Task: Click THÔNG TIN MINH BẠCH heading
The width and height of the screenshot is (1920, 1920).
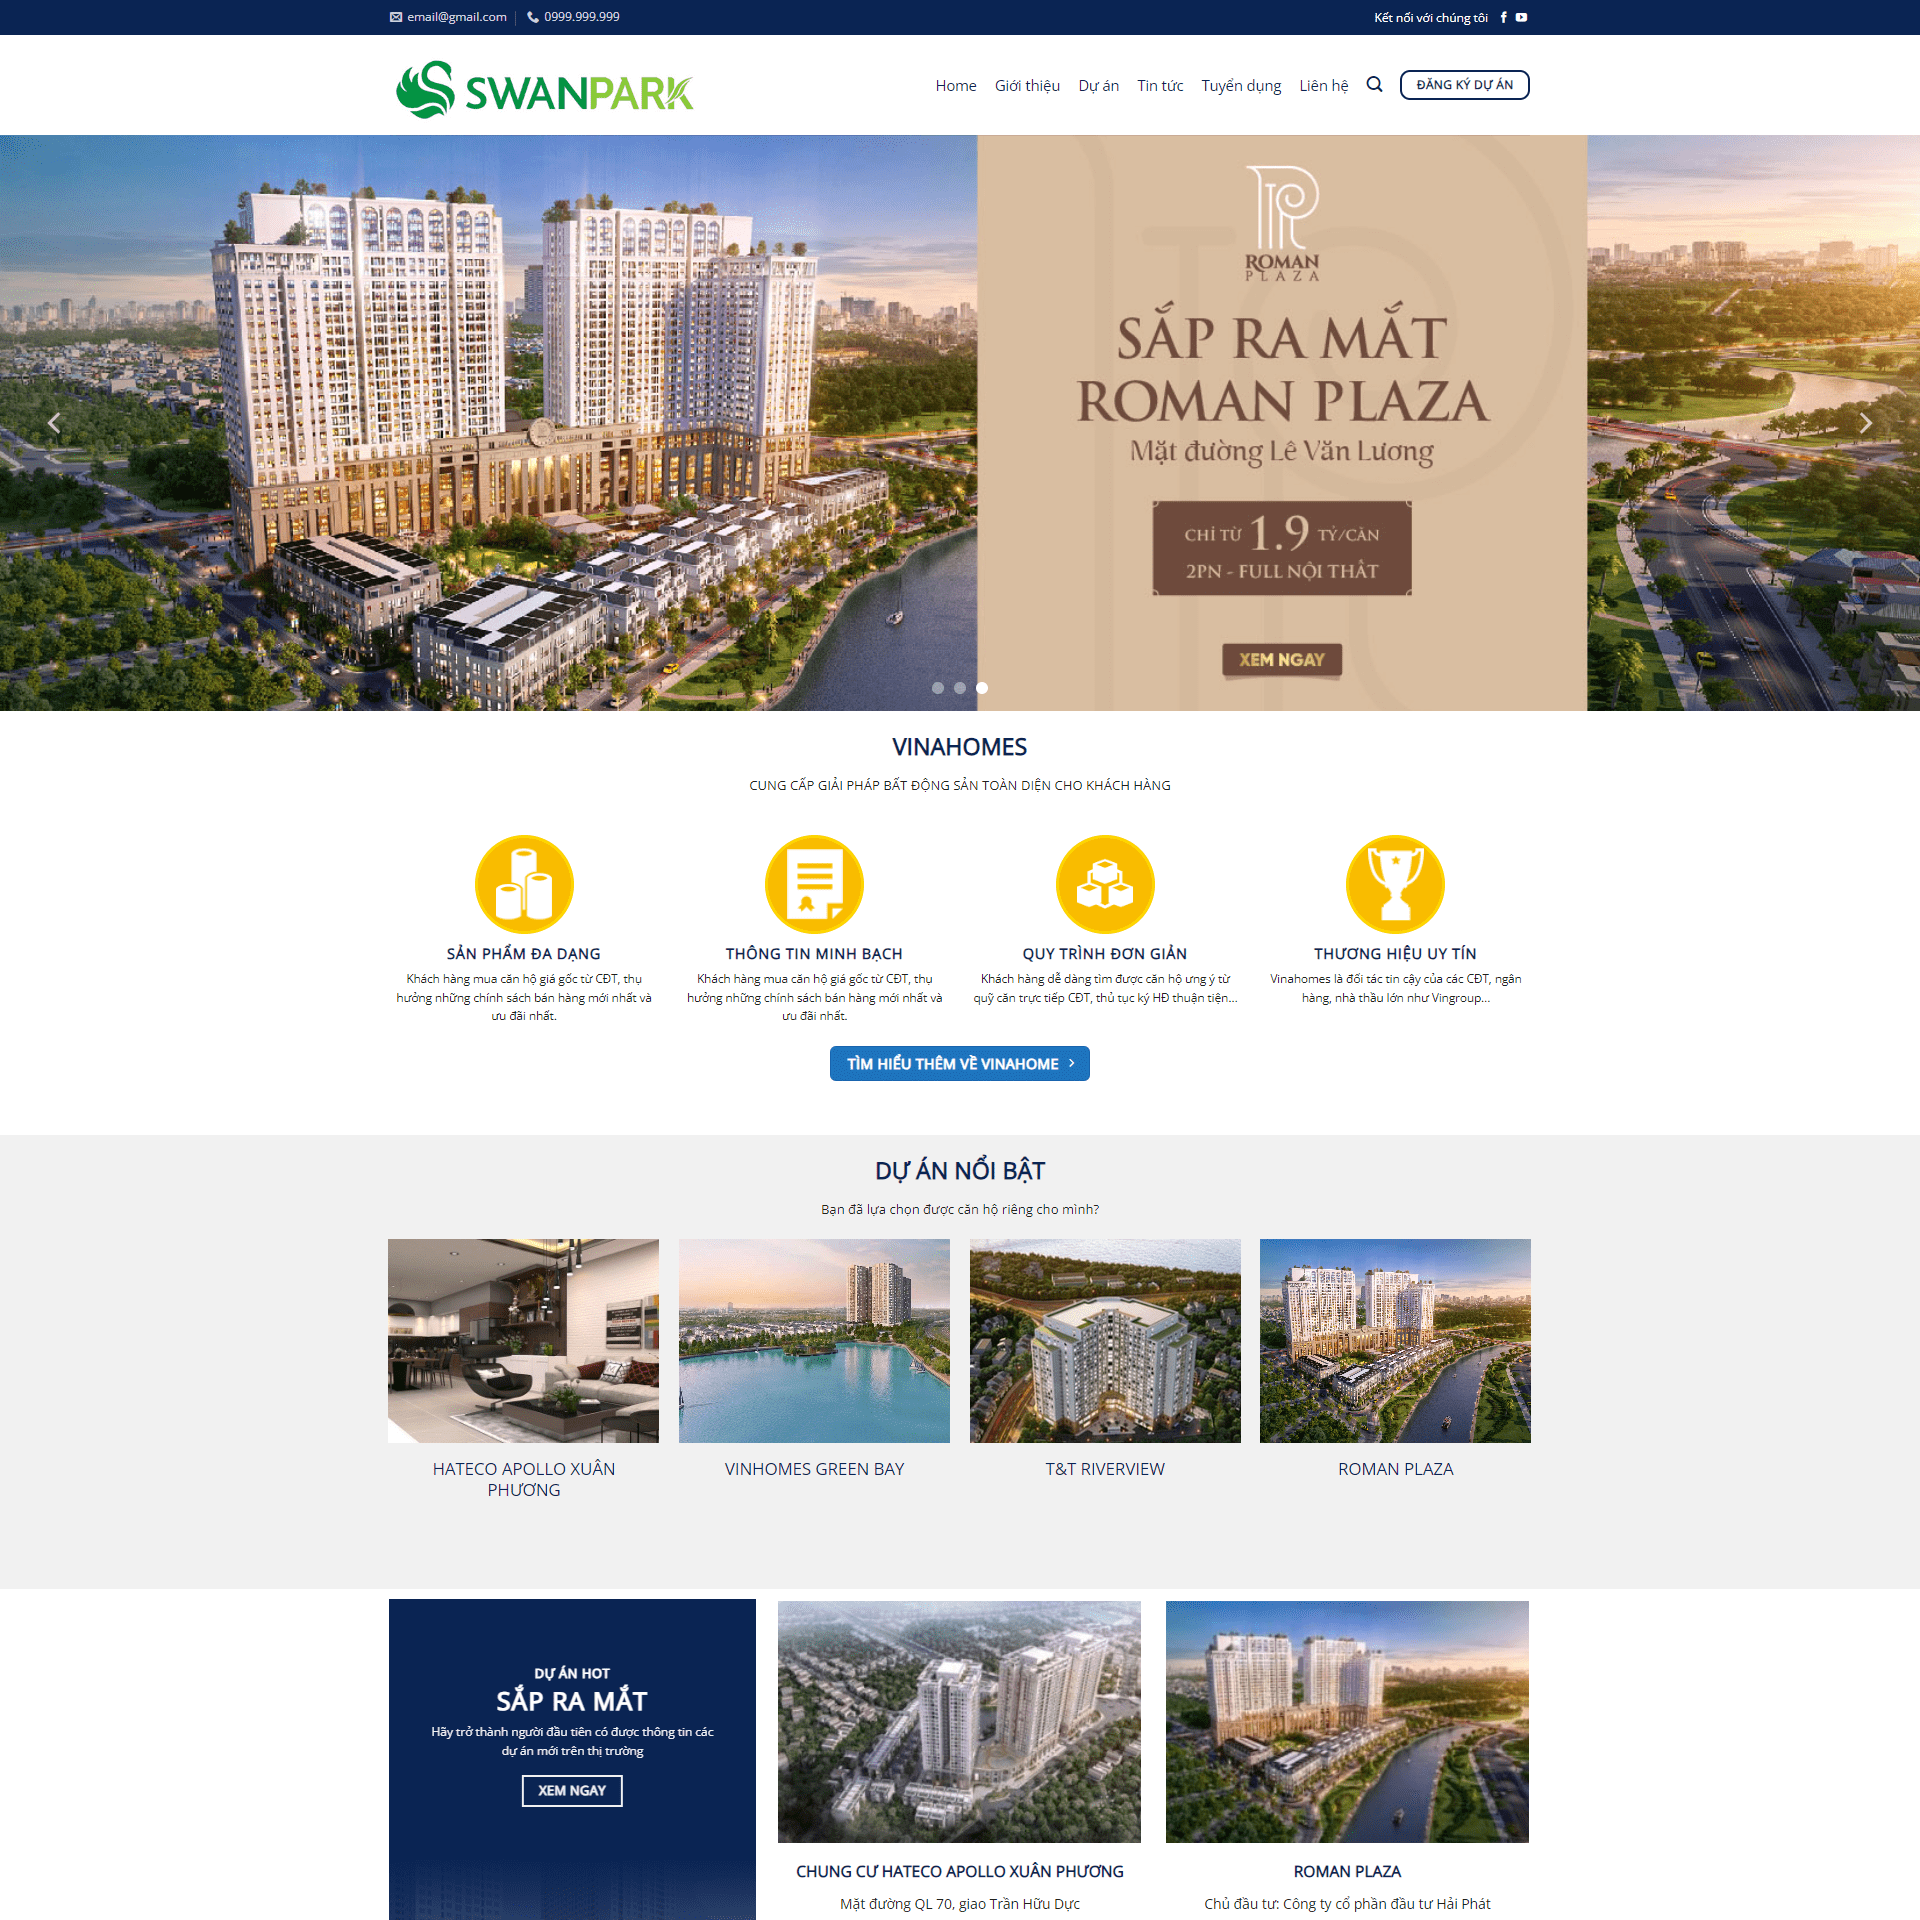Action: [814, 954]
